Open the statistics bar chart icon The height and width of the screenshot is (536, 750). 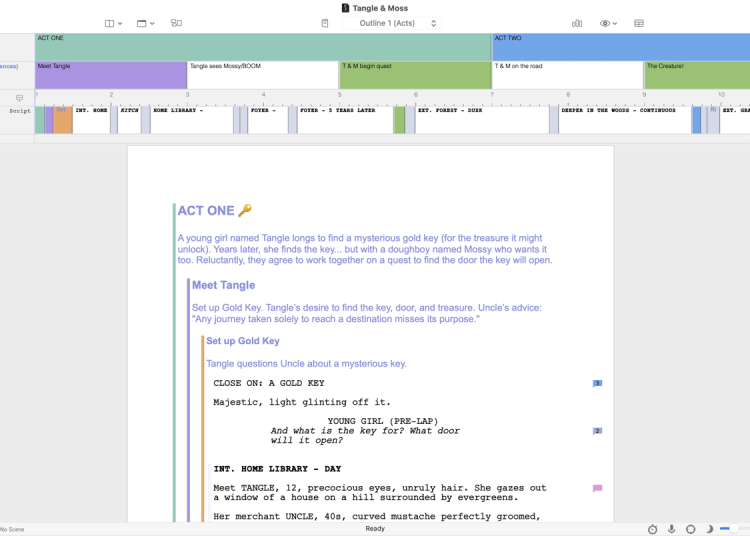point(577,23)
